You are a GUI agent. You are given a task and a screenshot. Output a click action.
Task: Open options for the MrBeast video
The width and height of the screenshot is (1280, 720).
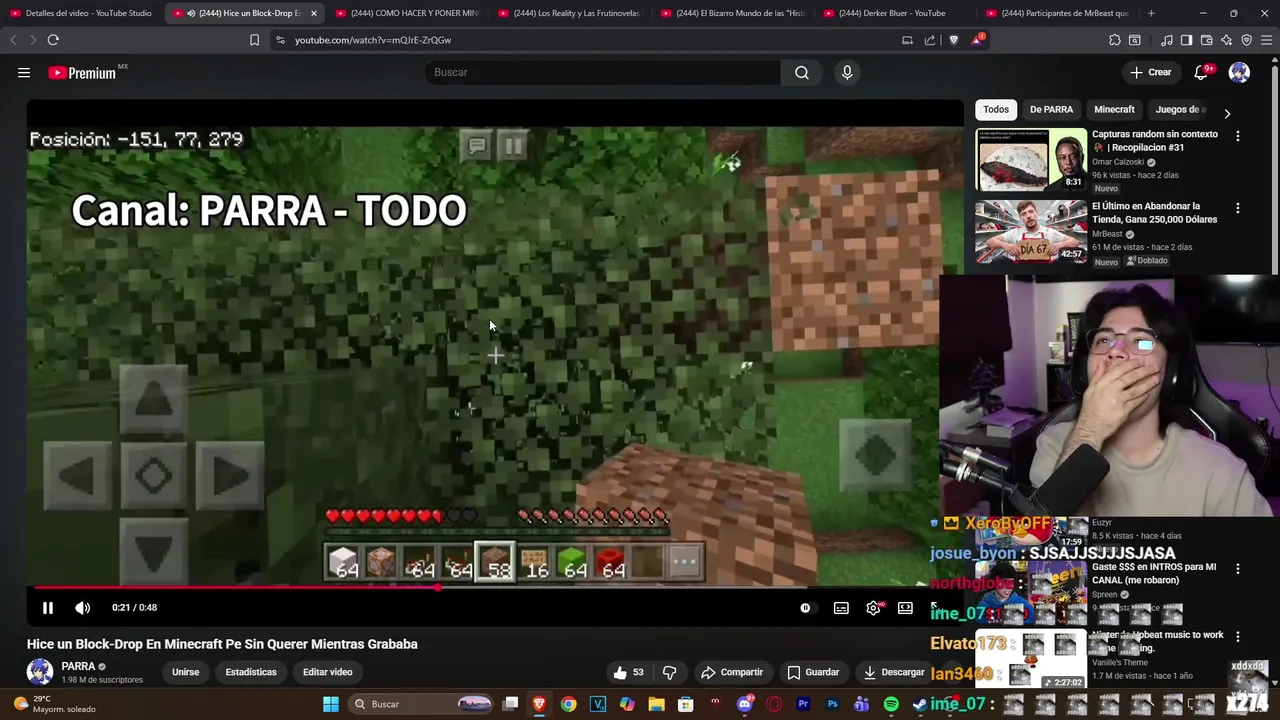pos(1238,208)
